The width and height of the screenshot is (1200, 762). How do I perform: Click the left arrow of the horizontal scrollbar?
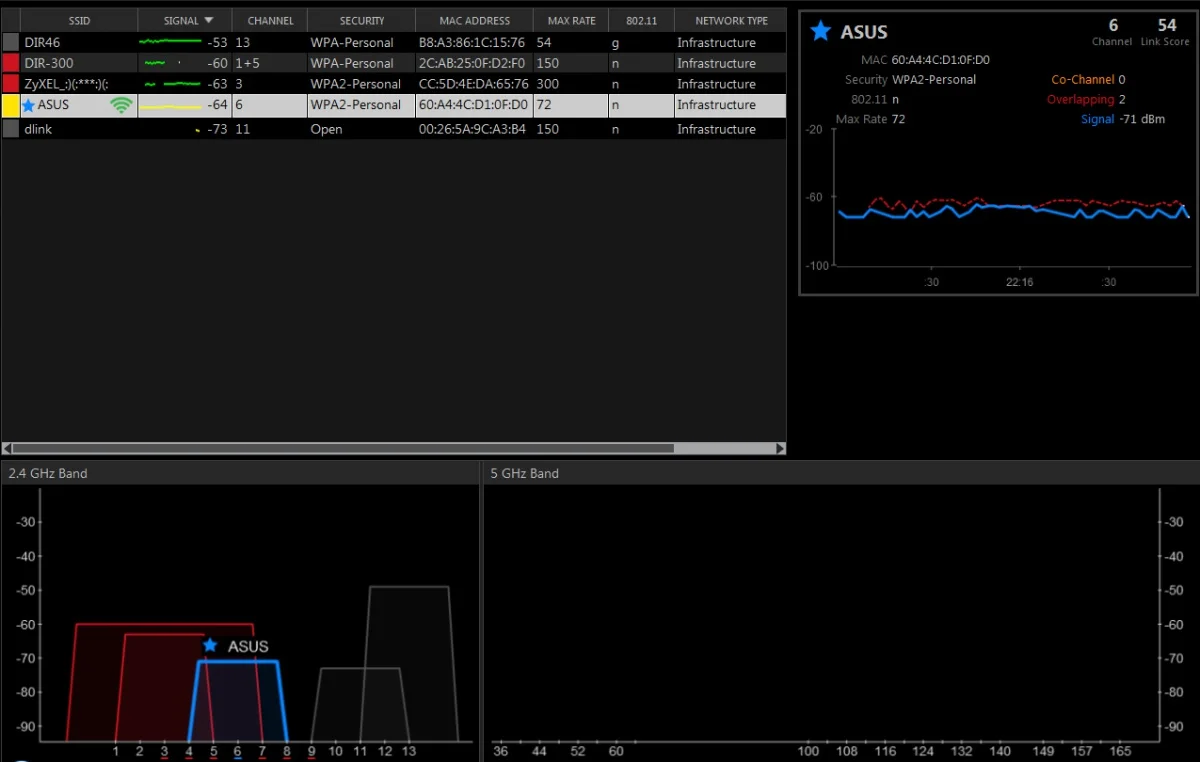(7, 448)
